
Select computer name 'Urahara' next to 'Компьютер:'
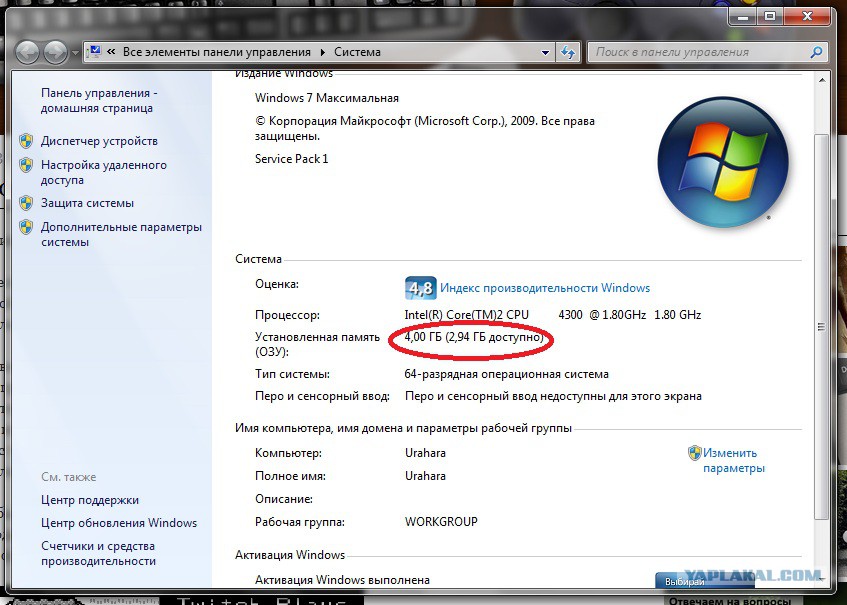click(x=425, y=453)
